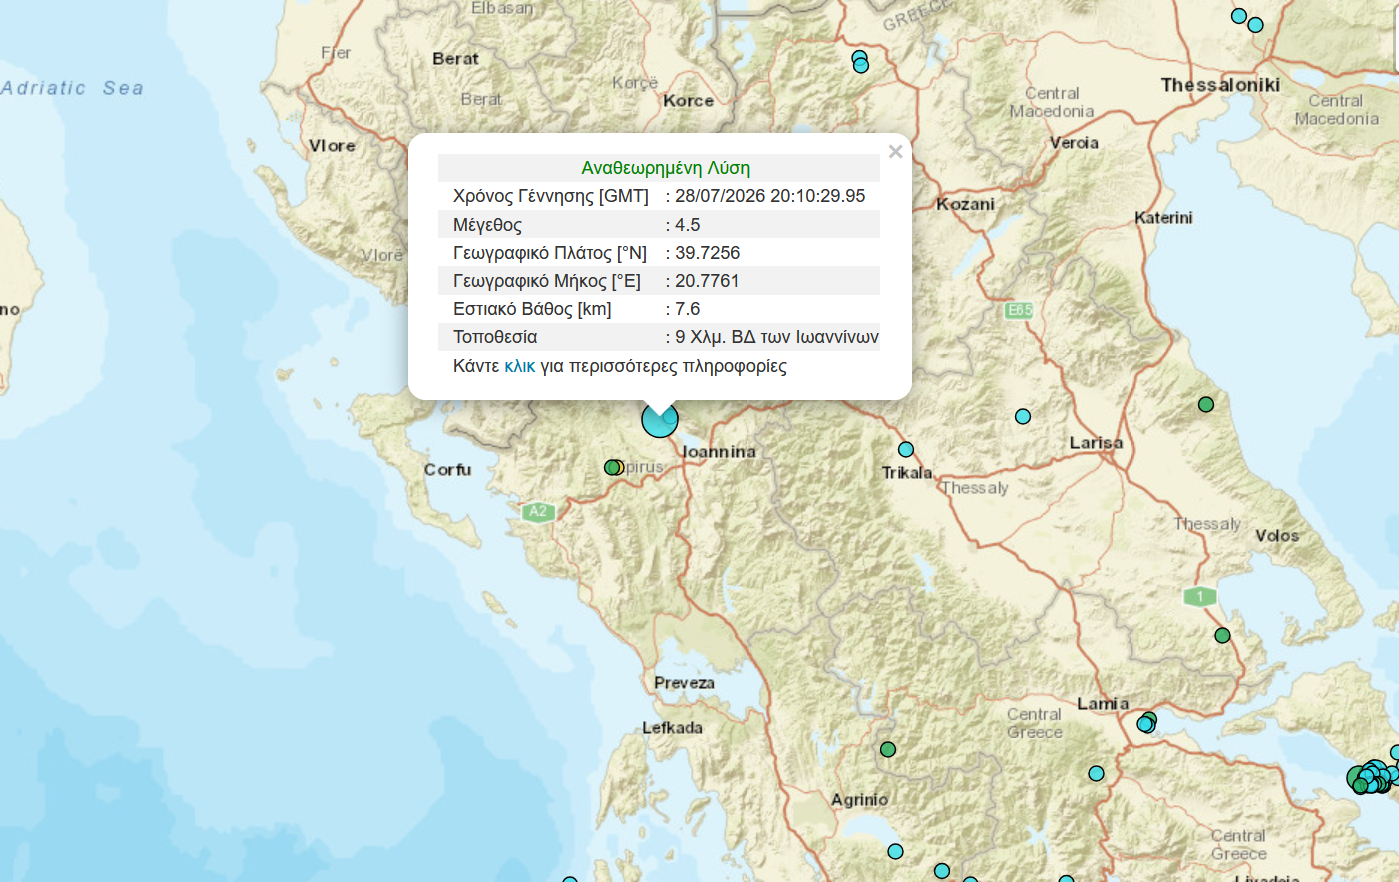The image size is (1399, 882).
Task: Click the 'Τοποθεσία' label
Action: tap(495, 337)
